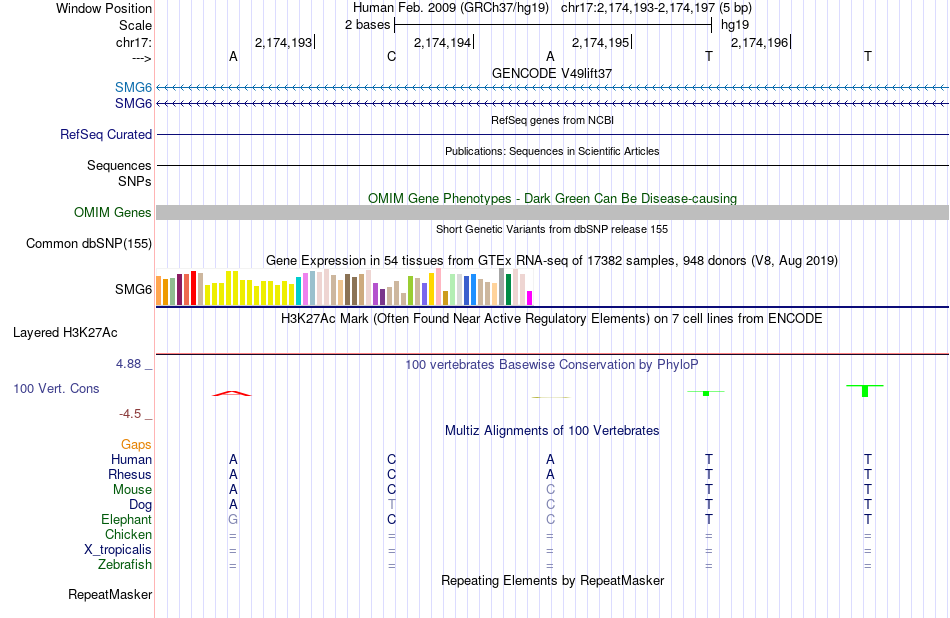Click the 'Human Feb. 2009 (GRCh37/hg19)' assembly text
The height and width of the screenshot is (618, 950).
451,8
